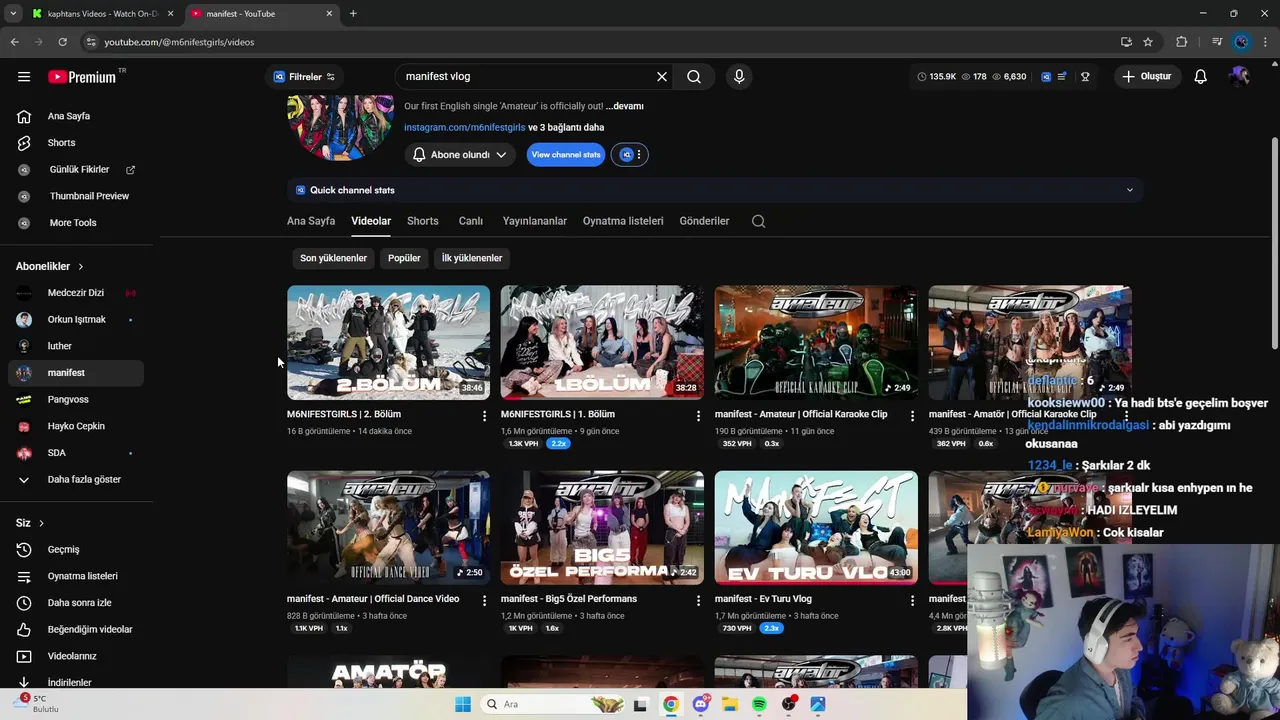Open Amateur Official Karaoke Clip title
The width and height of the screenshot is (1280, 720).
pyautogui.click(x=801, y=414)
